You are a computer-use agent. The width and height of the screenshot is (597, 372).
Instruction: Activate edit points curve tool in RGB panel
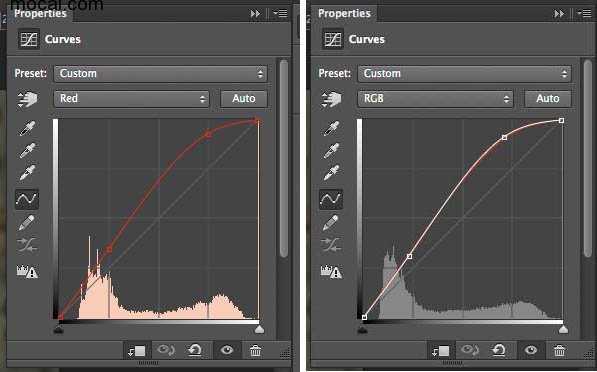point(331,199)
